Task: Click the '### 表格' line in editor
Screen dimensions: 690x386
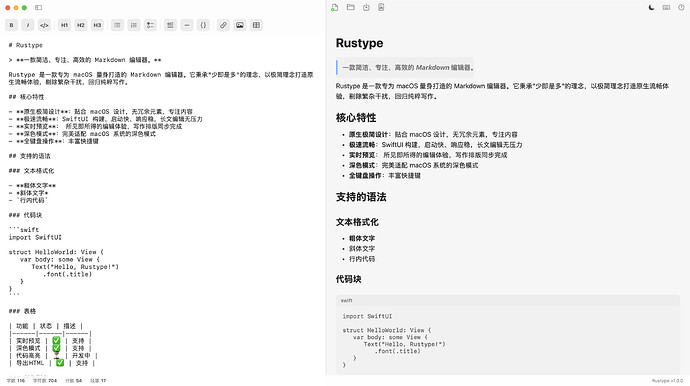Action: click(x=22, y=311)
